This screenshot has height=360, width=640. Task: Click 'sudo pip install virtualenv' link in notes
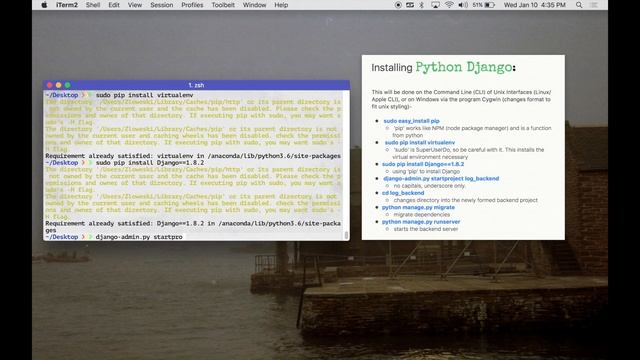[420, 142]
